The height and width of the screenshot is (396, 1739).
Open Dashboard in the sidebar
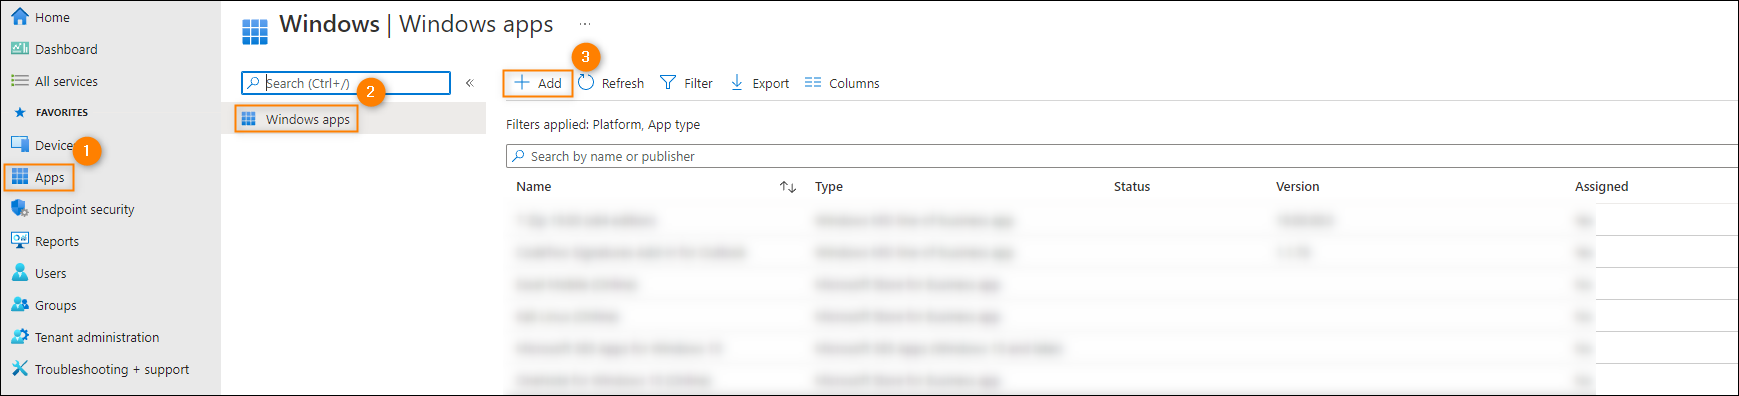point(66,49)
